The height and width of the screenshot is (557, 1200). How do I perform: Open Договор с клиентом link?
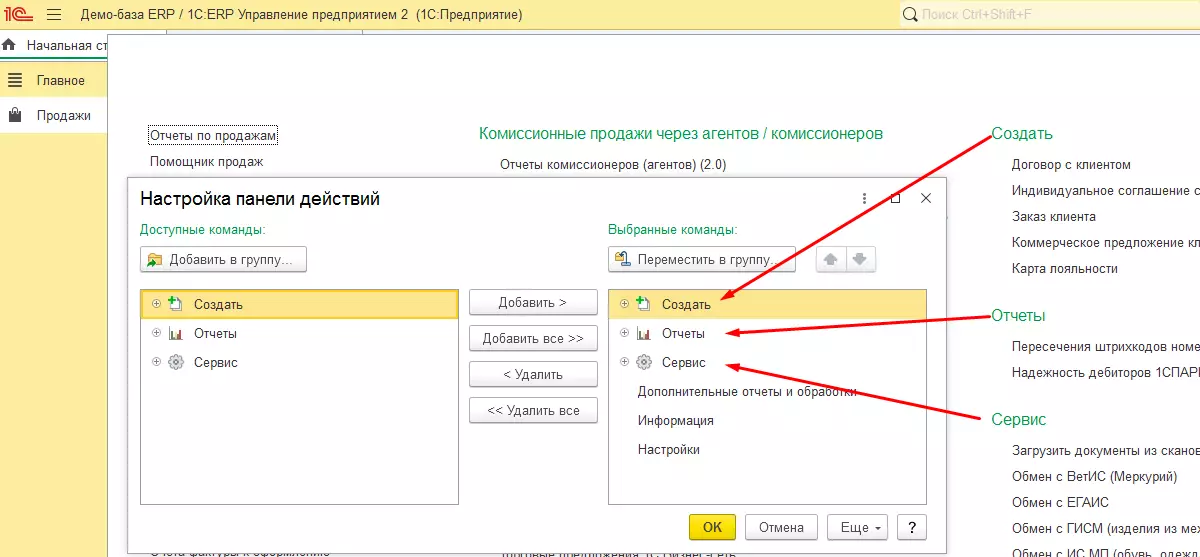[1071, 165]
